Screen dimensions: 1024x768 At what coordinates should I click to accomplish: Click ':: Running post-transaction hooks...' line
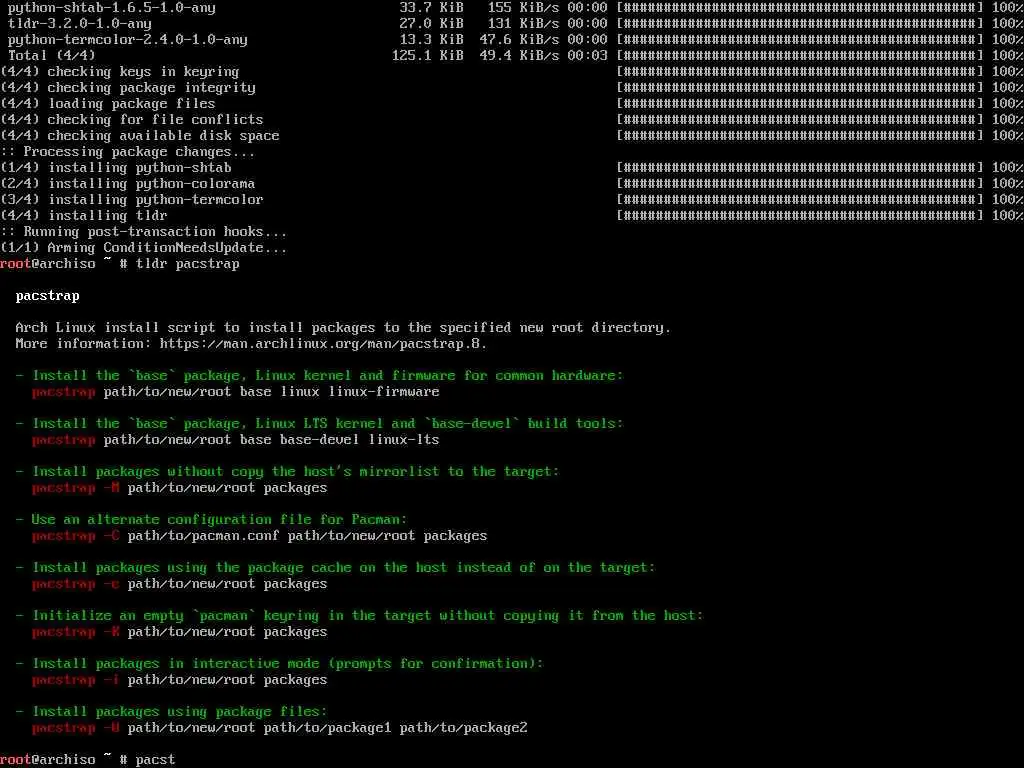[144, 232]
